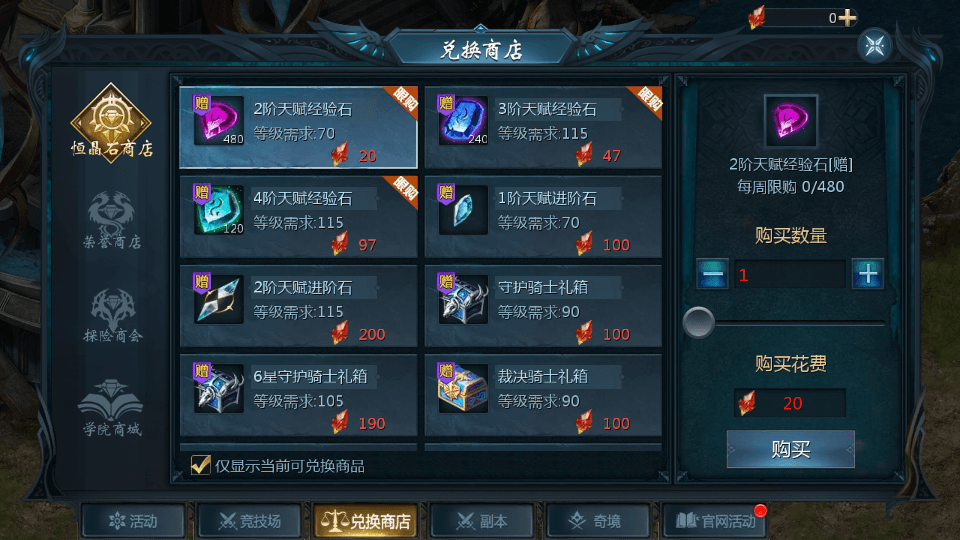Click the purchase quantity input field
The width and height of the screenshot is (960, 540).
coord(790,274)
